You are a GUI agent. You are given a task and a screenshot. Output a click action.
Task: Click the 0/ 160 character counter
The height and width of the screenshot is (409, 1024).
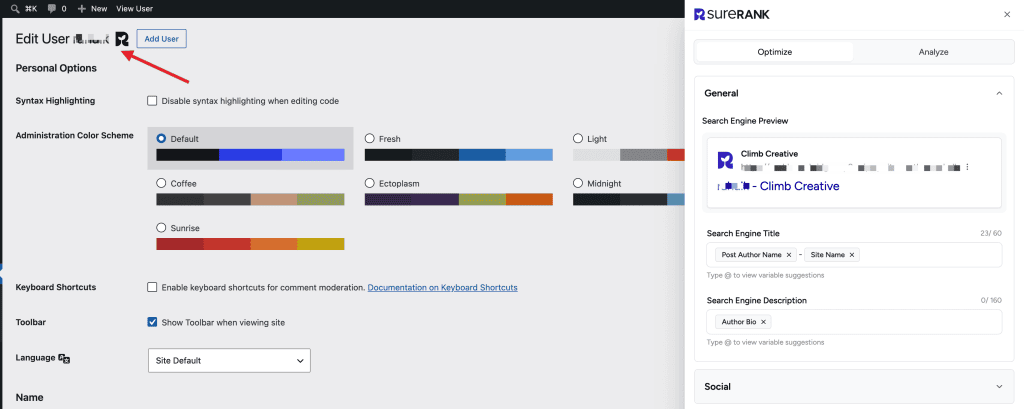pyautogui.click(x=991, y=301)
